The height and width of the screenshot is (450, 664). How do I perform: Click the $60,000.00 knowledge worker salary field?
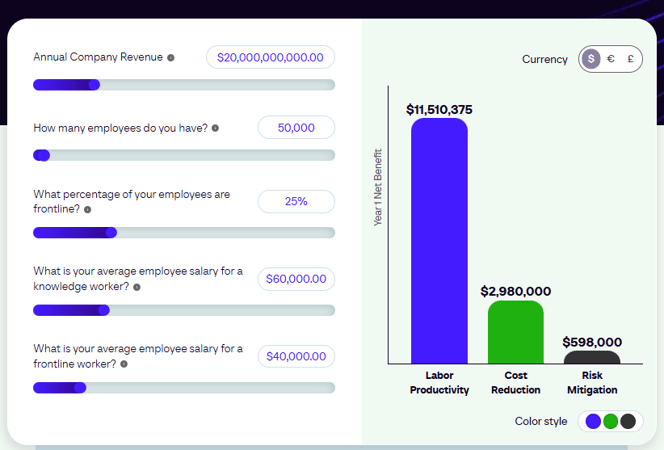296,279
